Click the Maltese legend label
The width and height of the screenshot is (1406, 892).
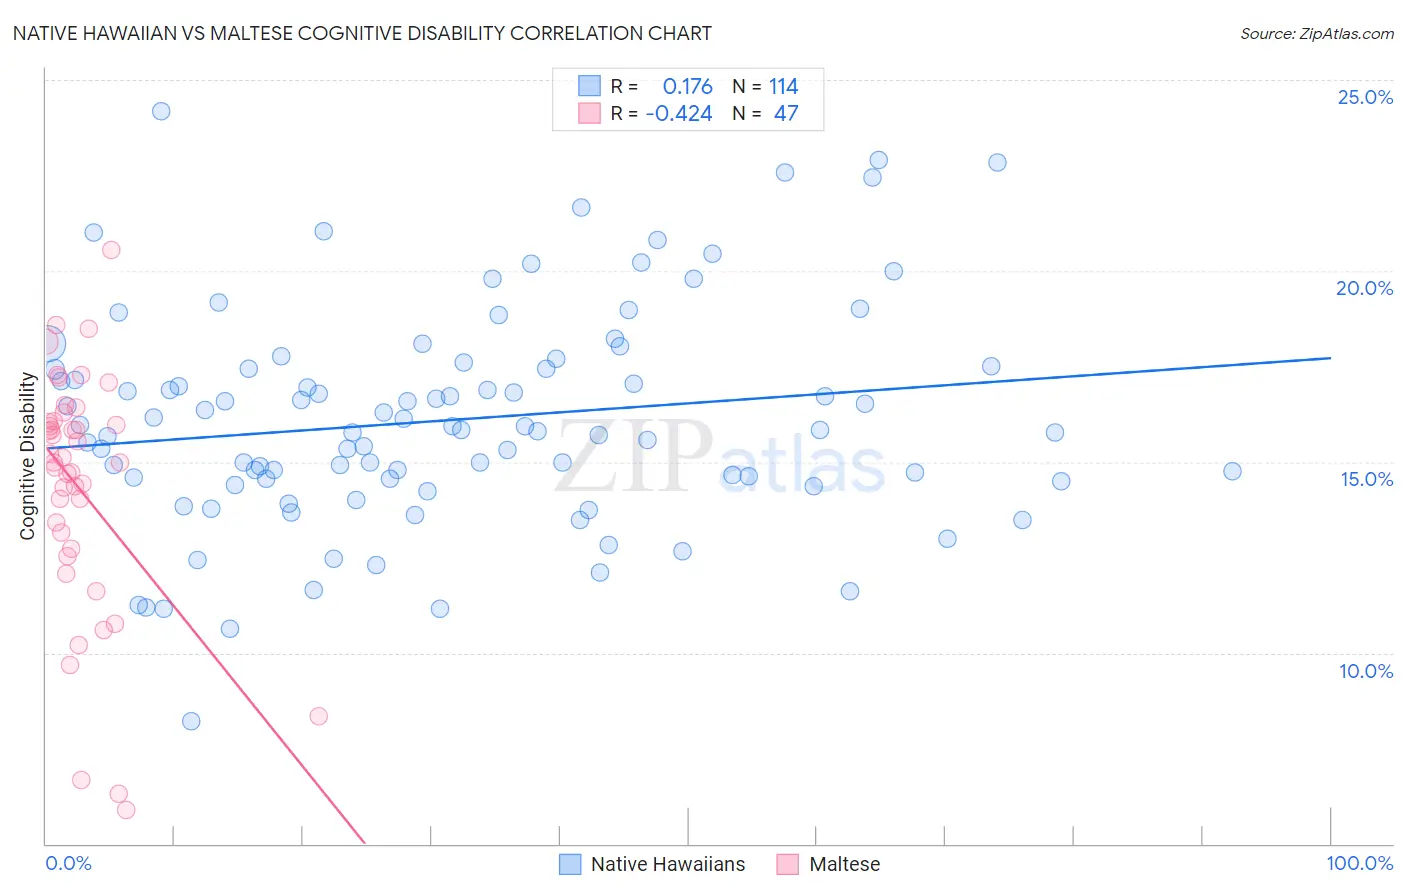click(x=845, y=864)
